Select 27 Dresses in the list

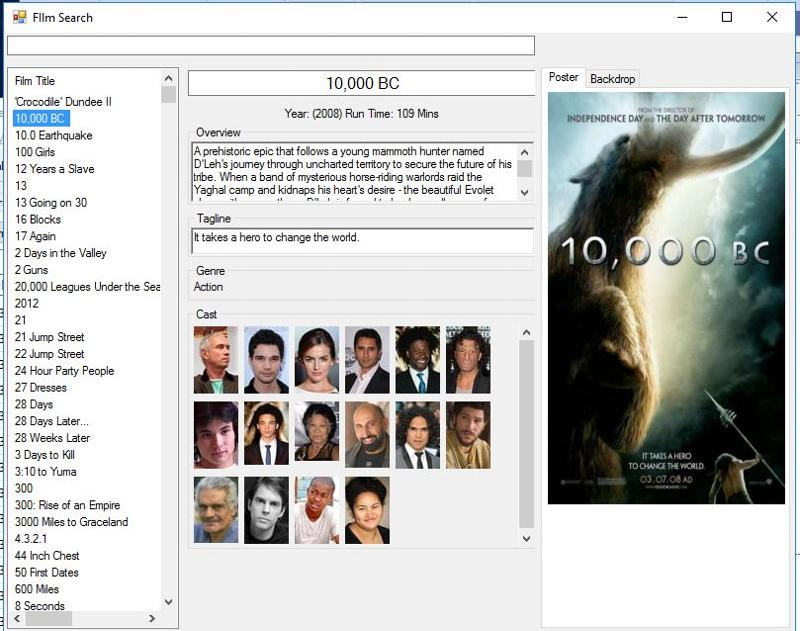(41, 388)
